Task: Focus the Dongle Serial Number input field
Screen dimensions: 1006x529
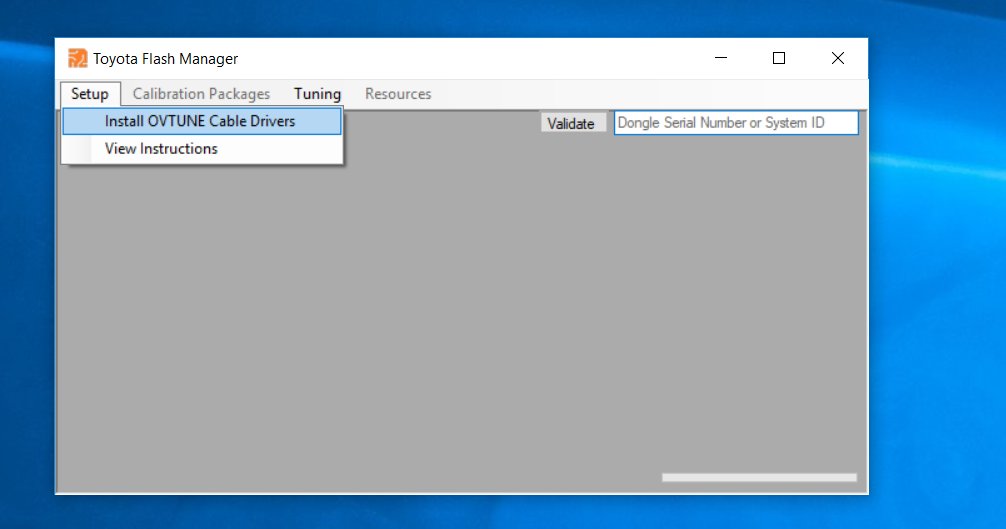Action: click(x=736, y=122)
